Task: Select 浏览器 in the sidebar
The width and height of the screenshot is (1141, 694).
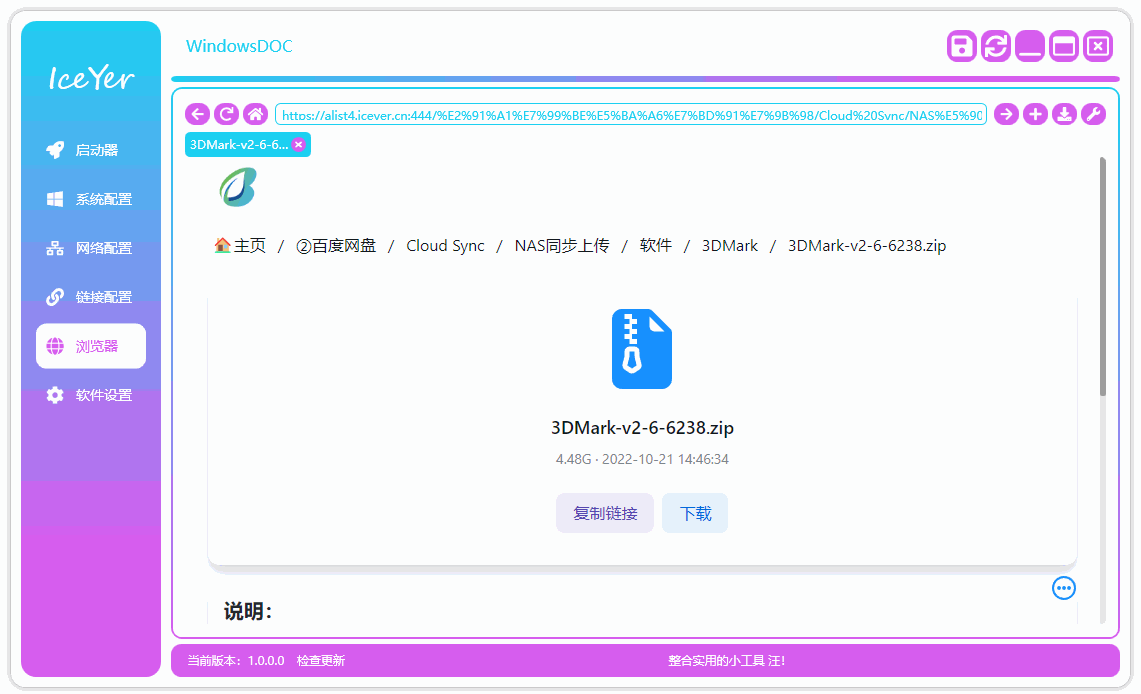Action: point(91,346)
